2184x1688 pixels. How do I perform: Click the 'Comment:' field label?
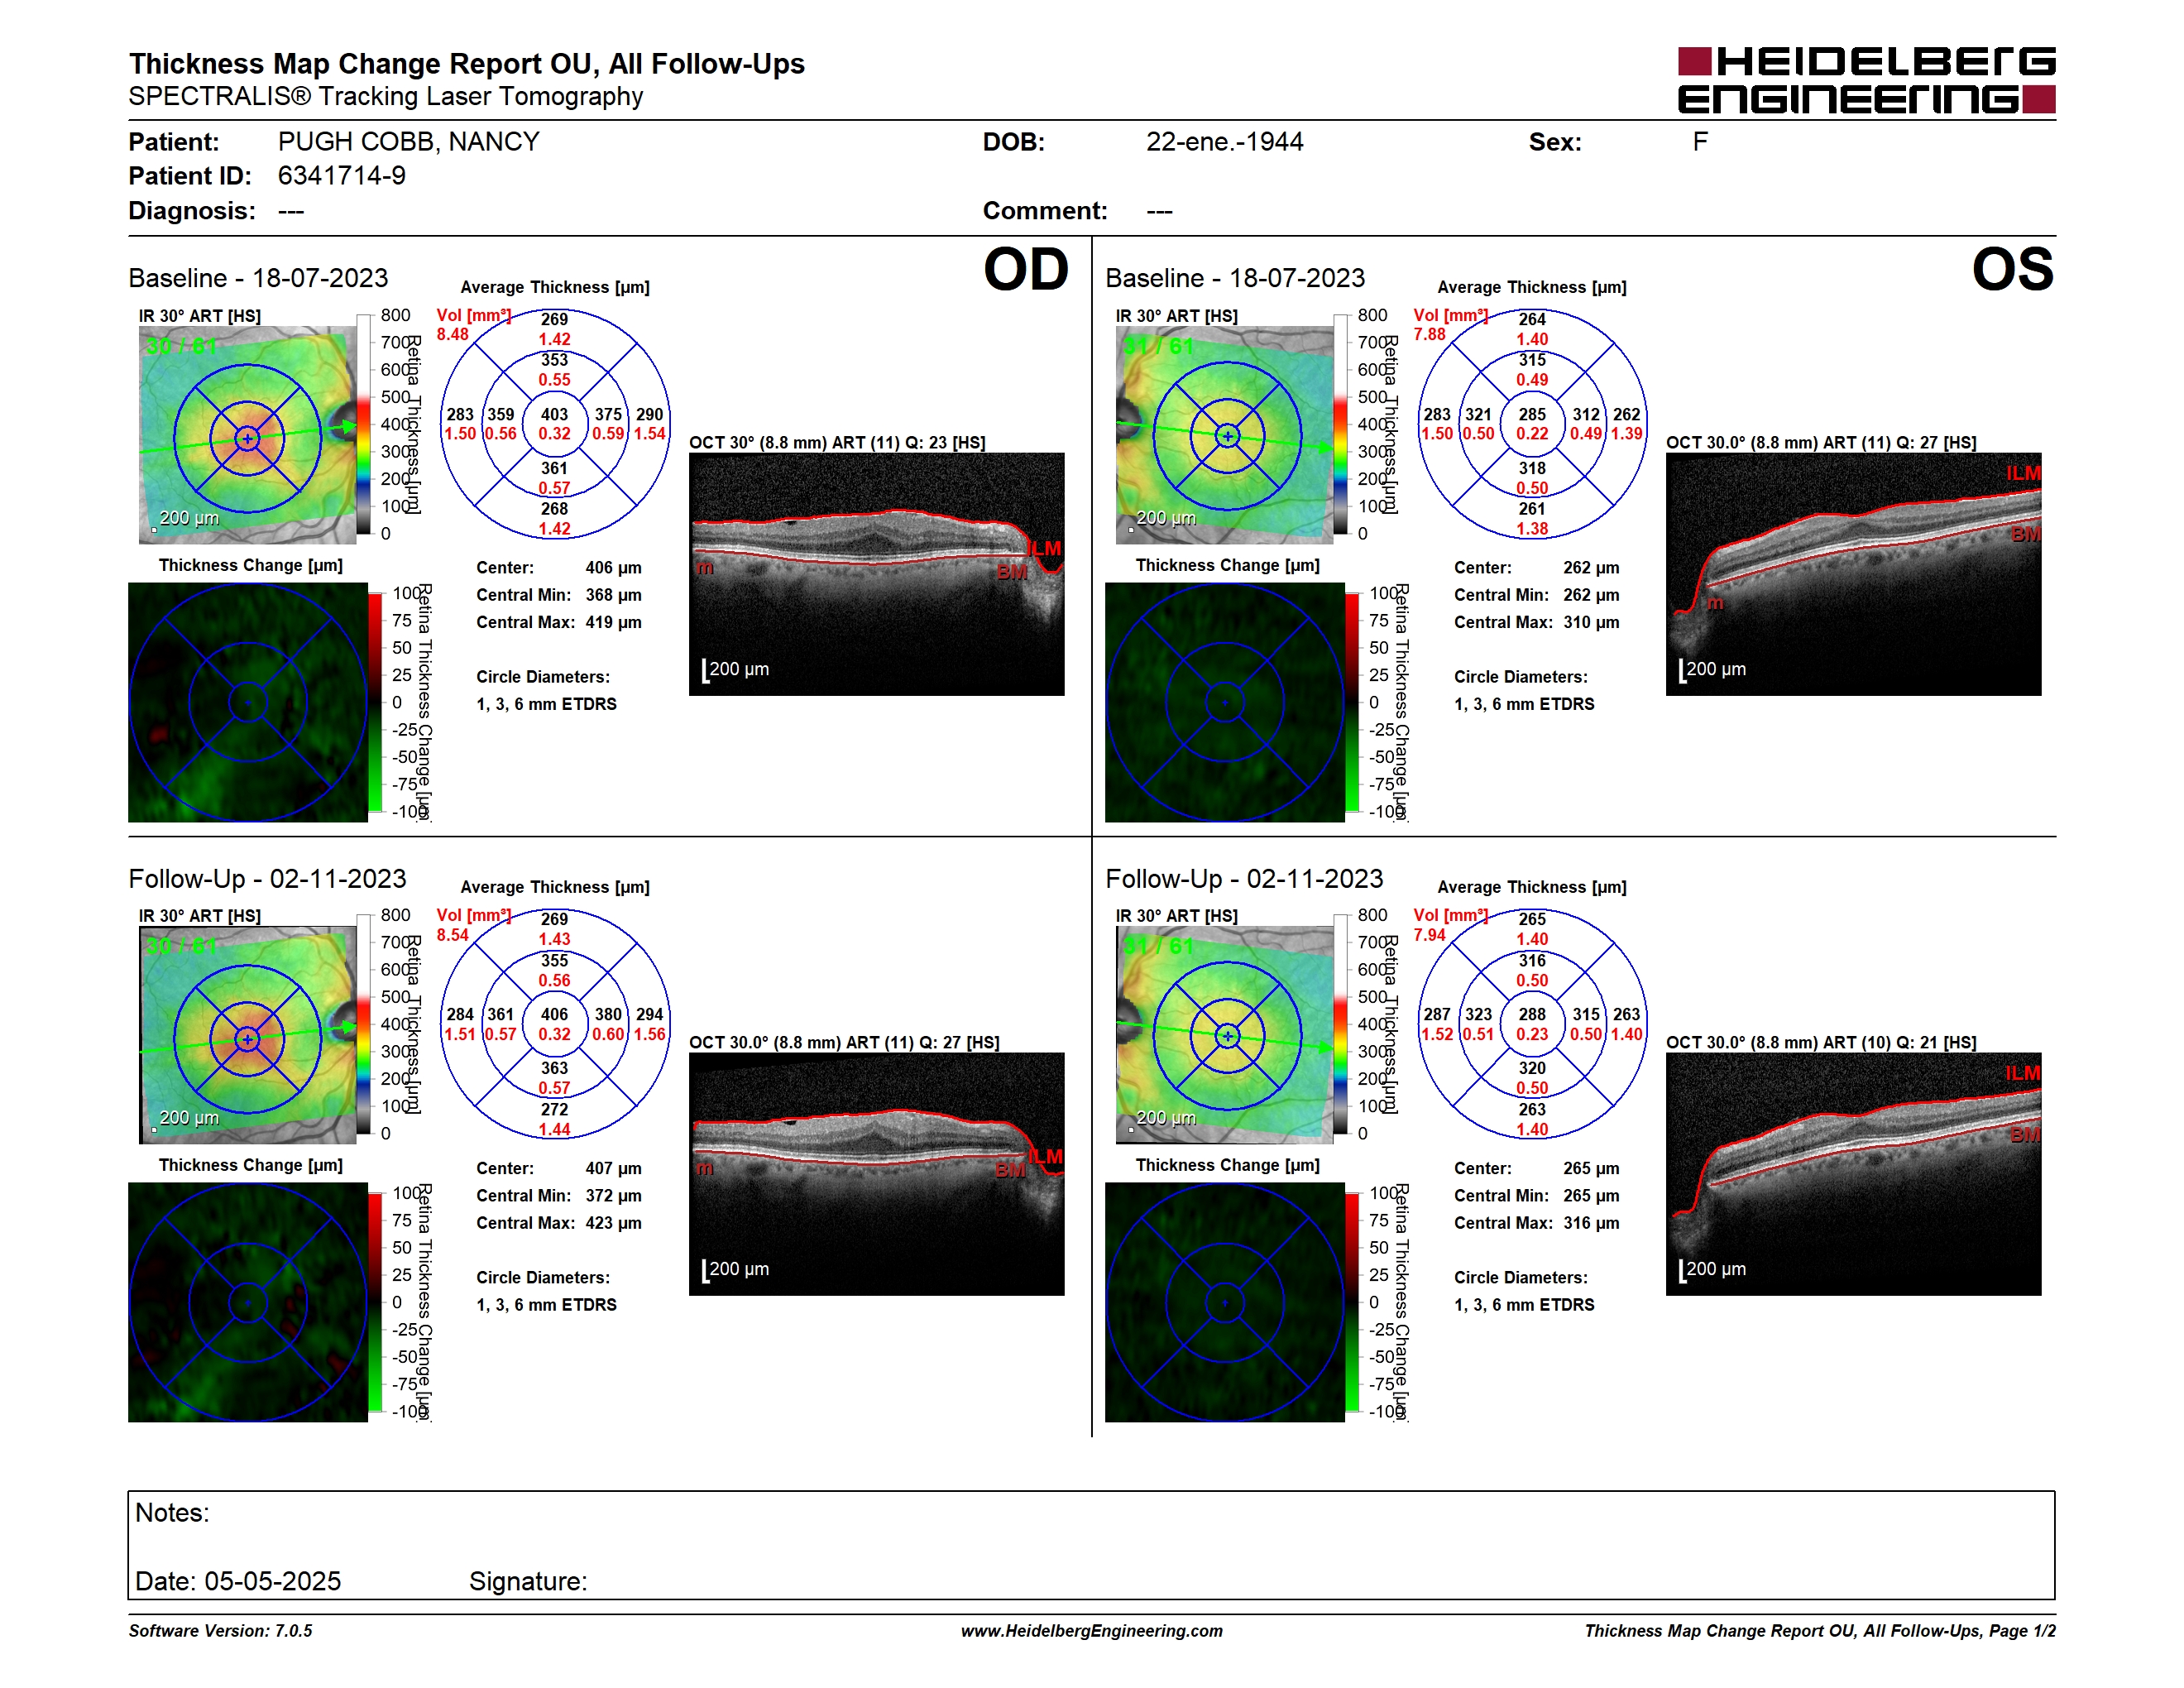pos(1045,211)
